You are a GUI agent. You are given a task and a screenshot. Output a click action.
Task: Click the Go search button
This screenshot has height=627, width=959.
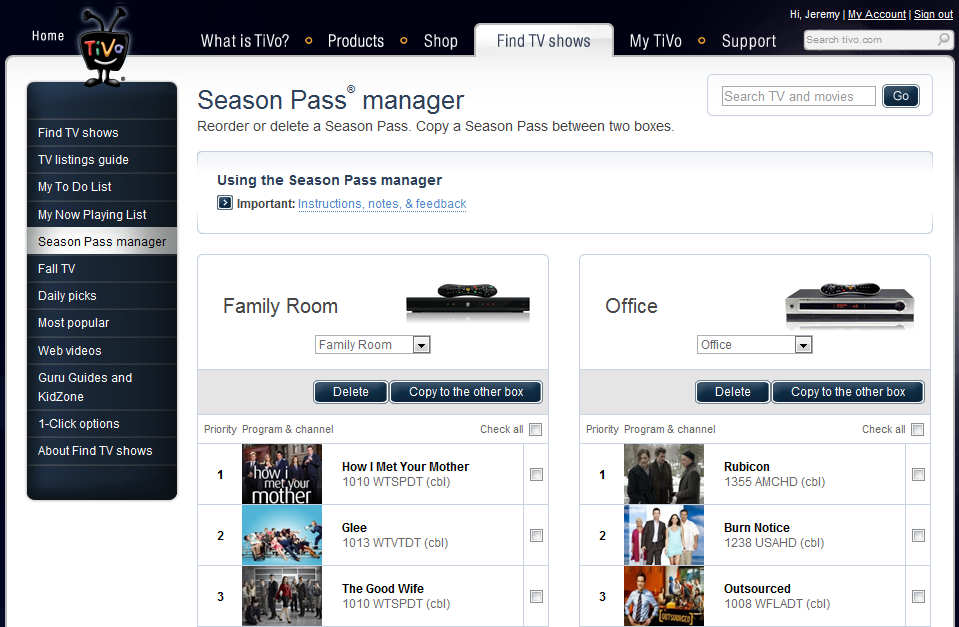tap(900, 96)
